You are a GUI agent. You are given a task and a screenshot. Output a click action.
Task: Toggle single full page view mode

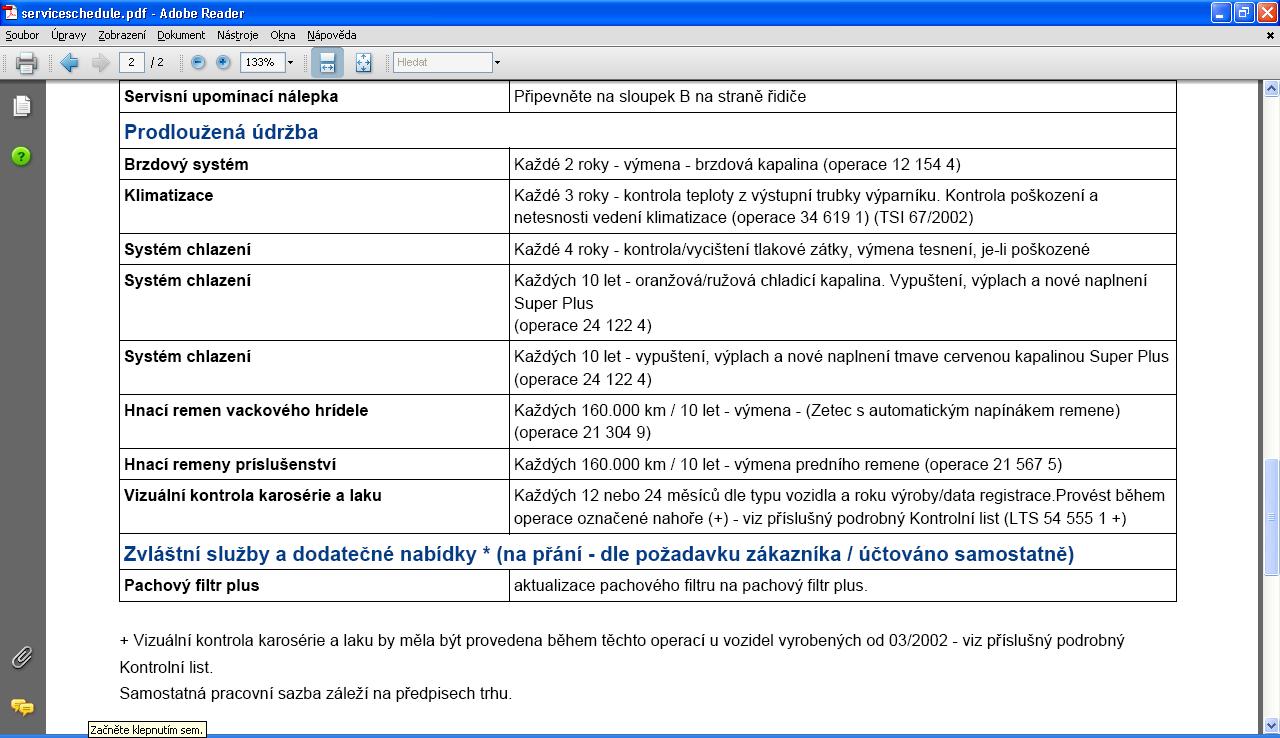(x=363, y=62)
